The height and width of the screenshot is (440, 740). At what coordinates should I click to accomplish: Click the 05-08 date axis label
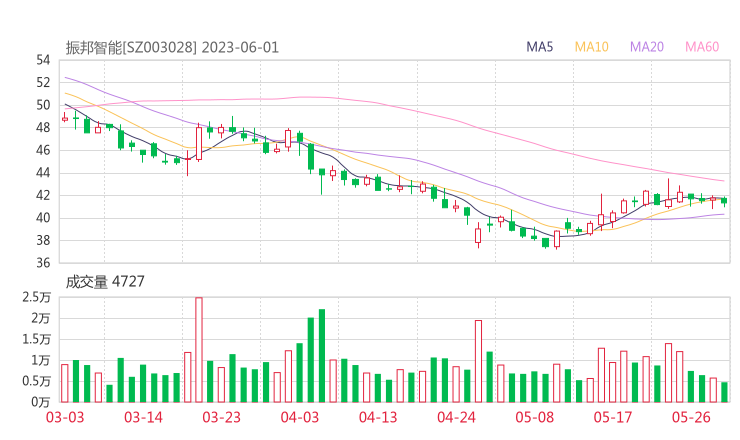click(535, 417)
